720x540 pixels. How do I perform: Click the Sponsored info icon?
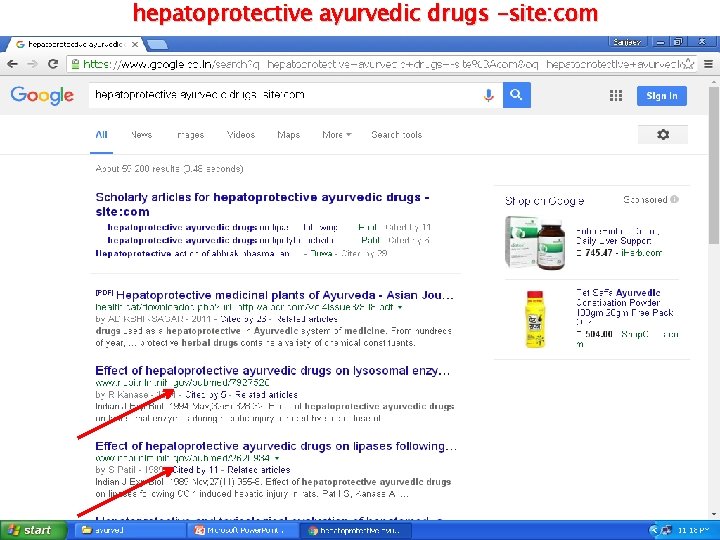[x=674, y=199]
